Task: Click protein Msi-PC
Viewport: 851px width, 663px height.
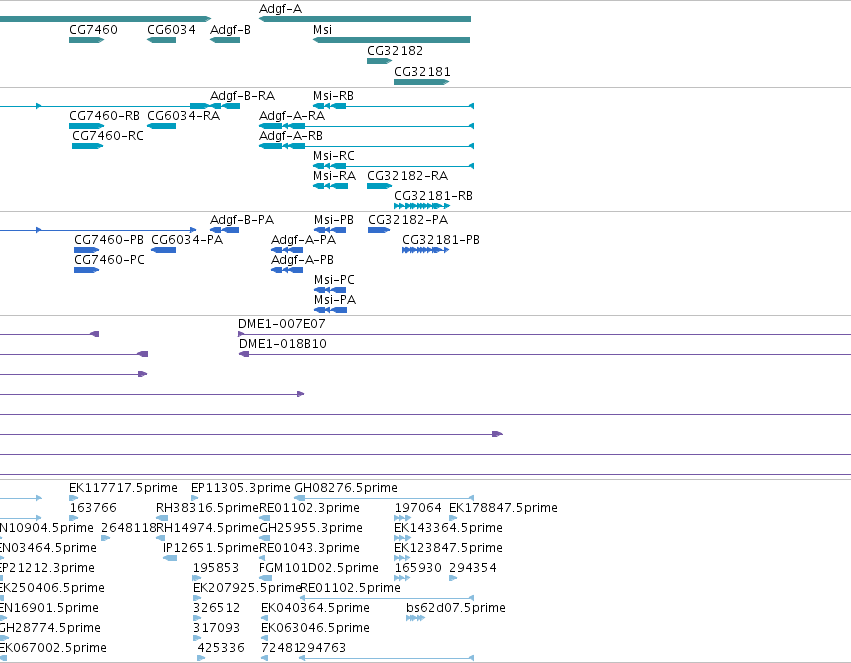Action: 330,290
